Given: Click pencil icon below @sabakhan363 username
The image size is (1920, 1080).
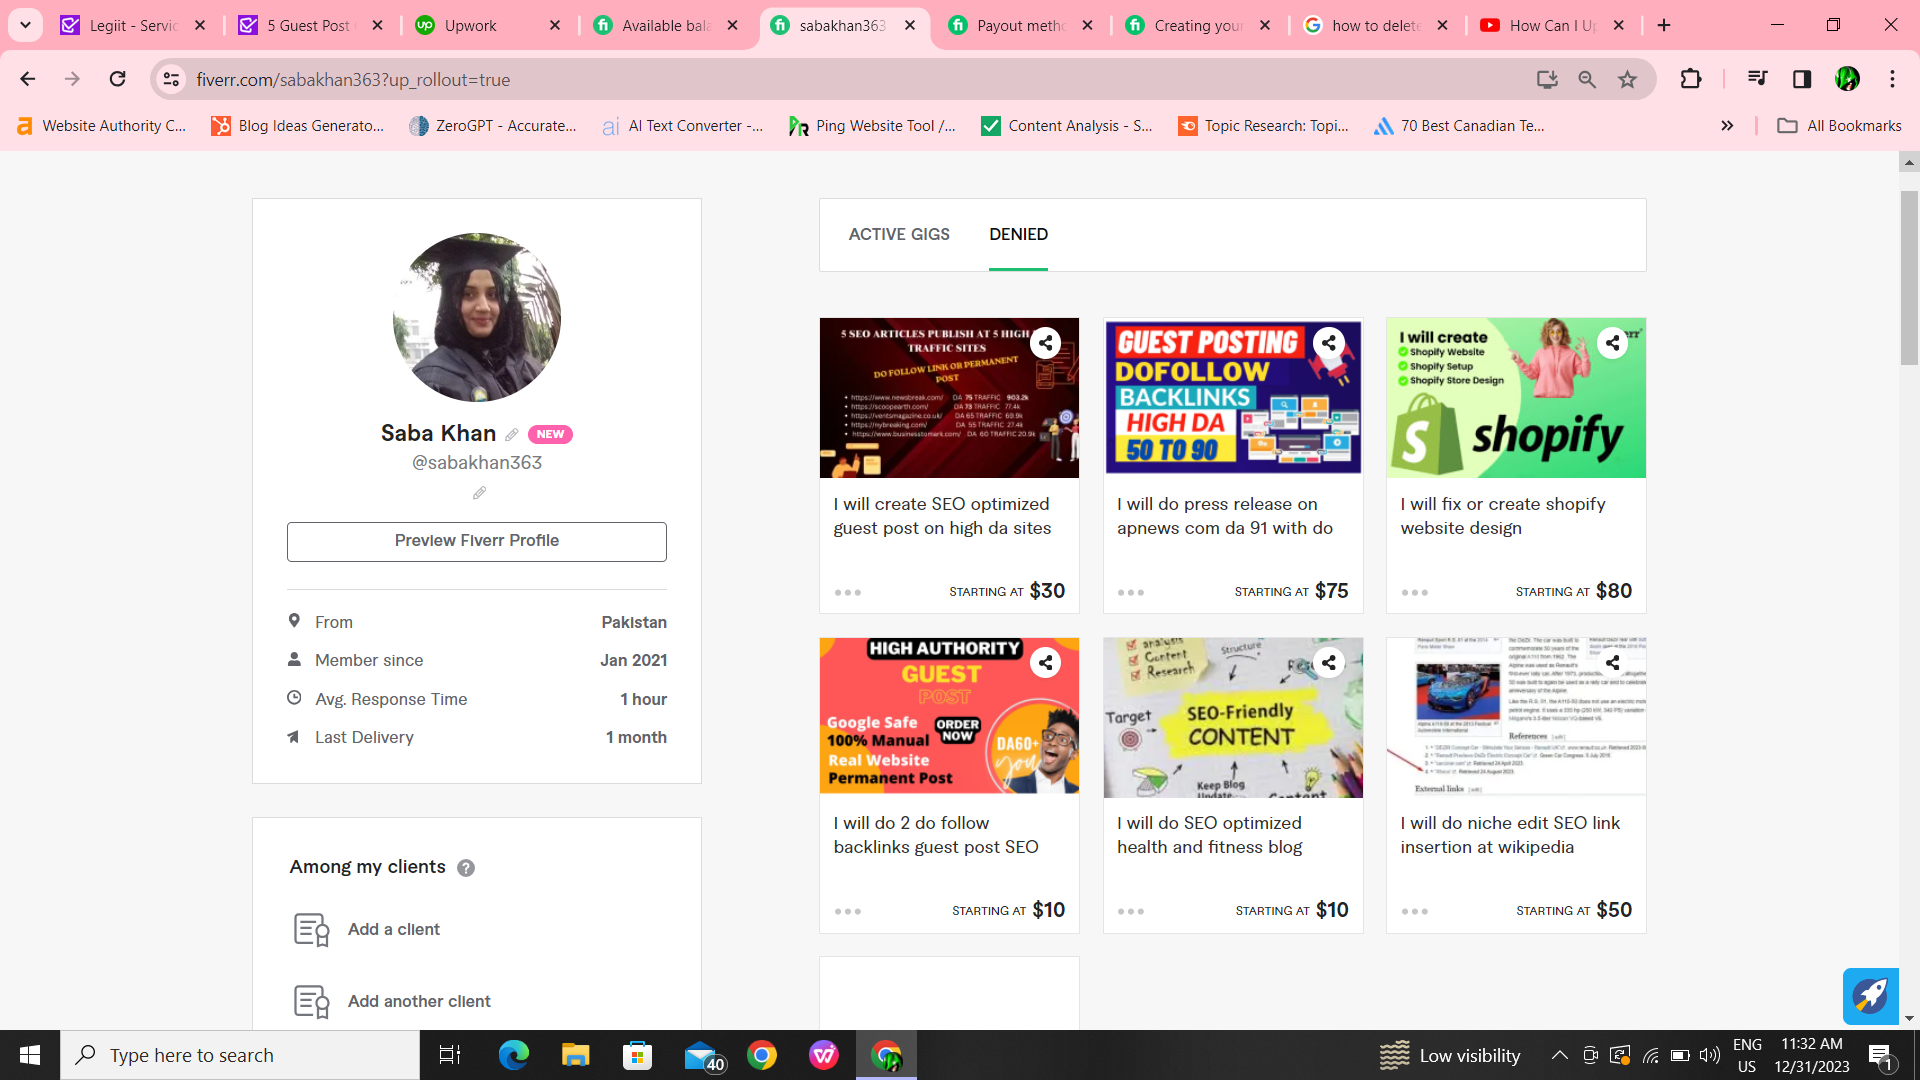Looking at the screenshot, I should pyautogui.click(x=479, y=493).
